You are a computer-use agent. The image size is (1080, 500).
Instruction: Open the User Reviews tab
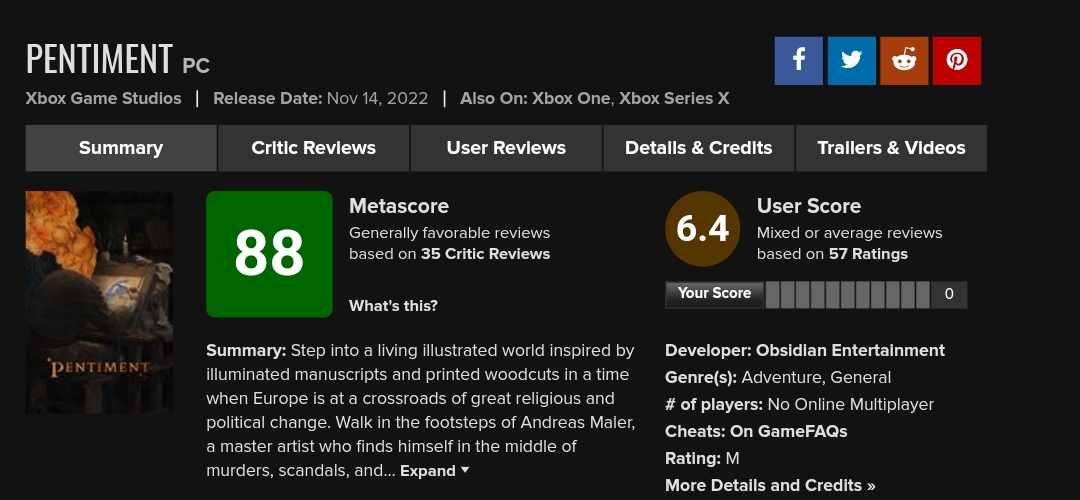click(506, 148)
